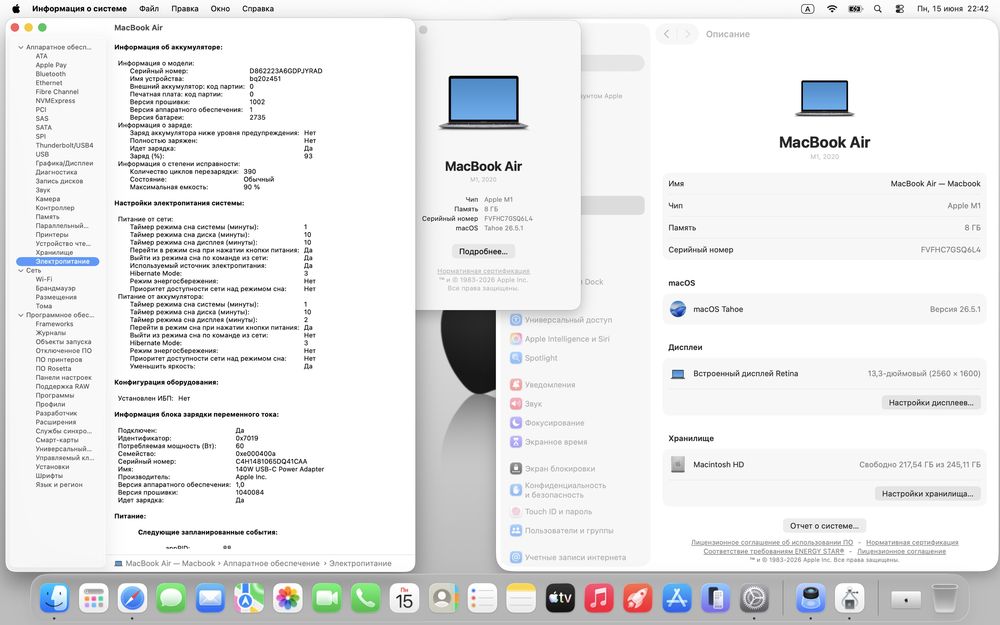Image resolution: width=1000 pixels, height=625 pixels.
Task: Open Spotlight search in menu bar
Action: (878, 9)
